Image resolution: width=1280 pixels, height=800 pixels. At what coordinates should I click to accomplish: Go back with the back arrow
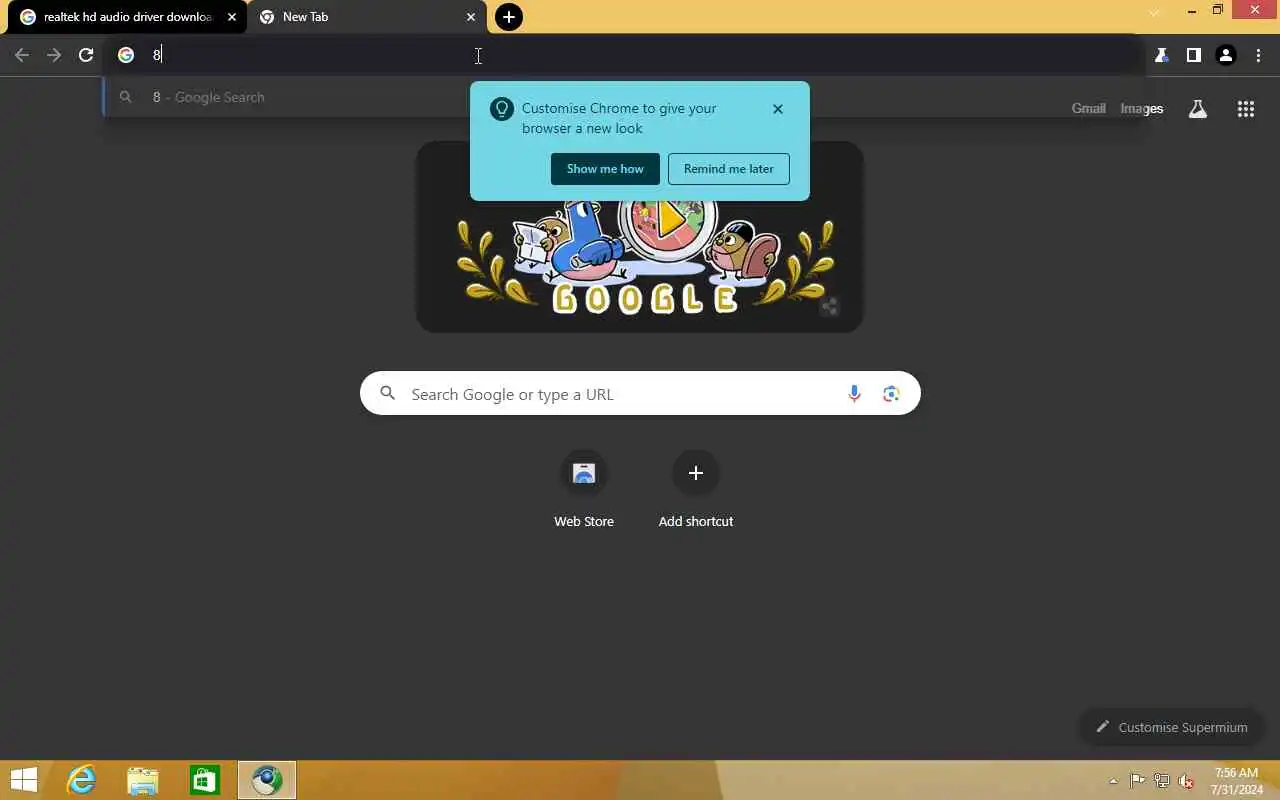(x=22, y=56)
